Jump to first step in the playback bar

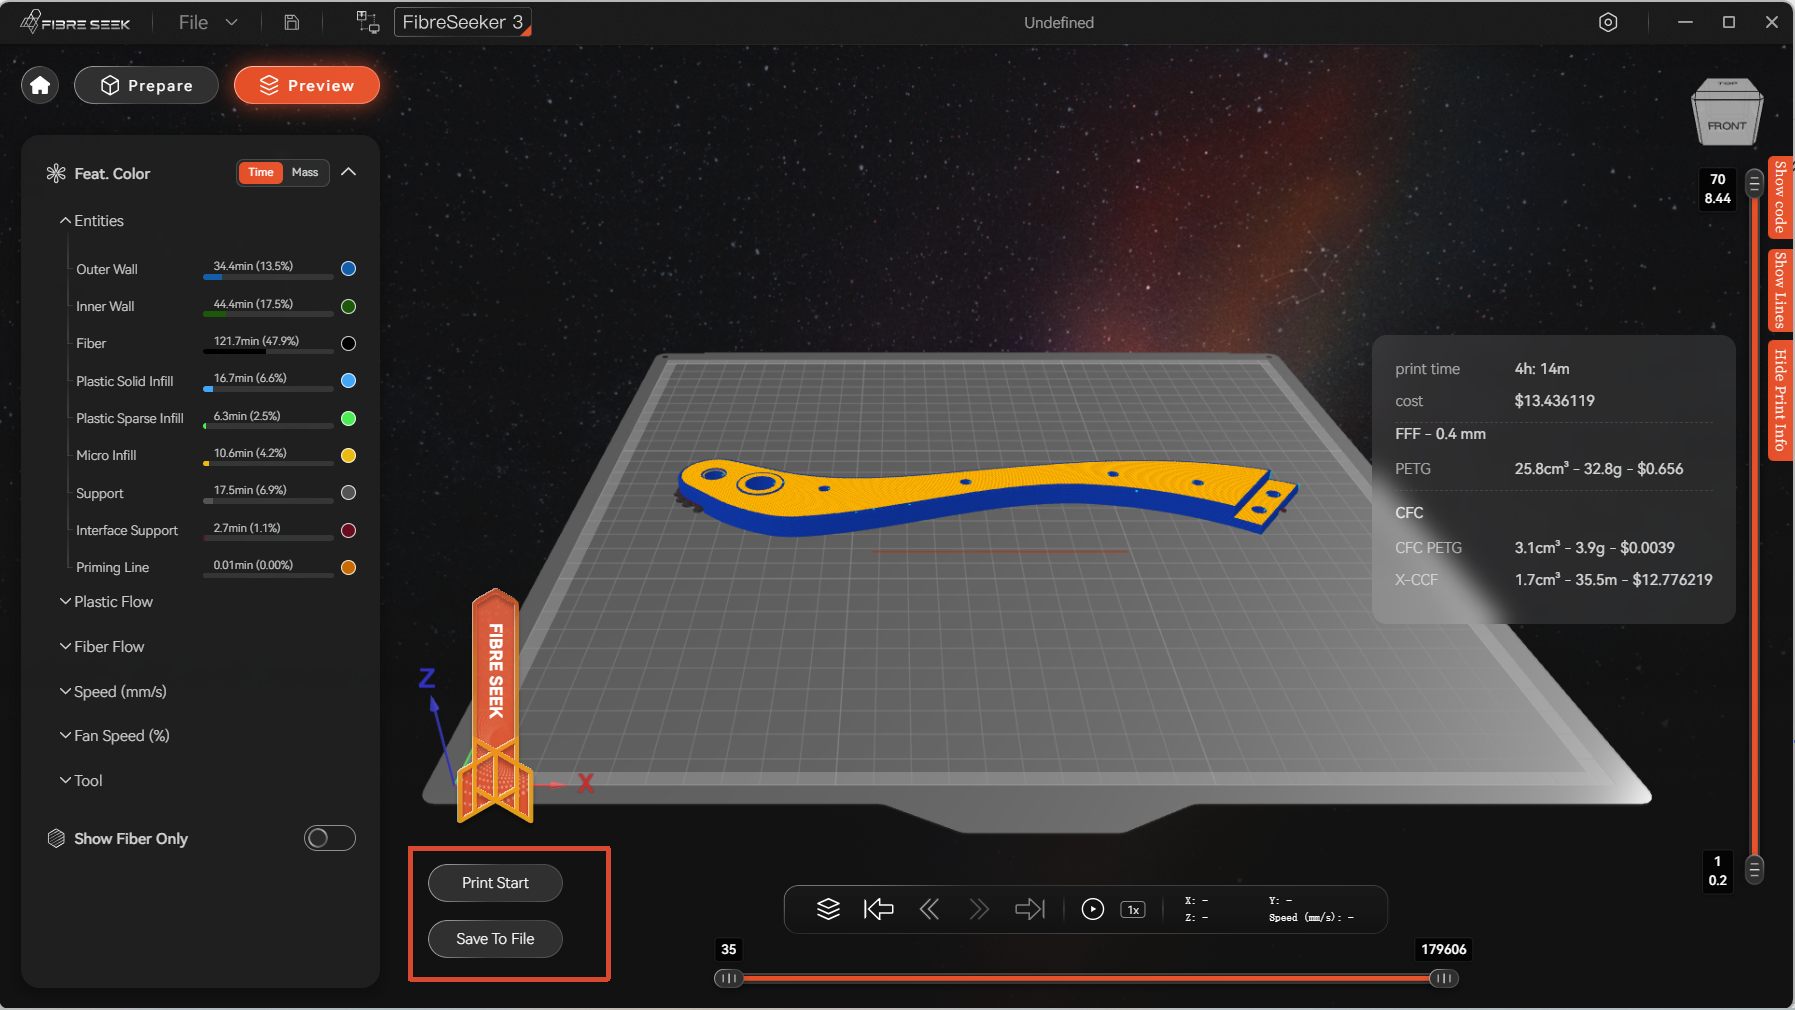click(x=878, y=909)
